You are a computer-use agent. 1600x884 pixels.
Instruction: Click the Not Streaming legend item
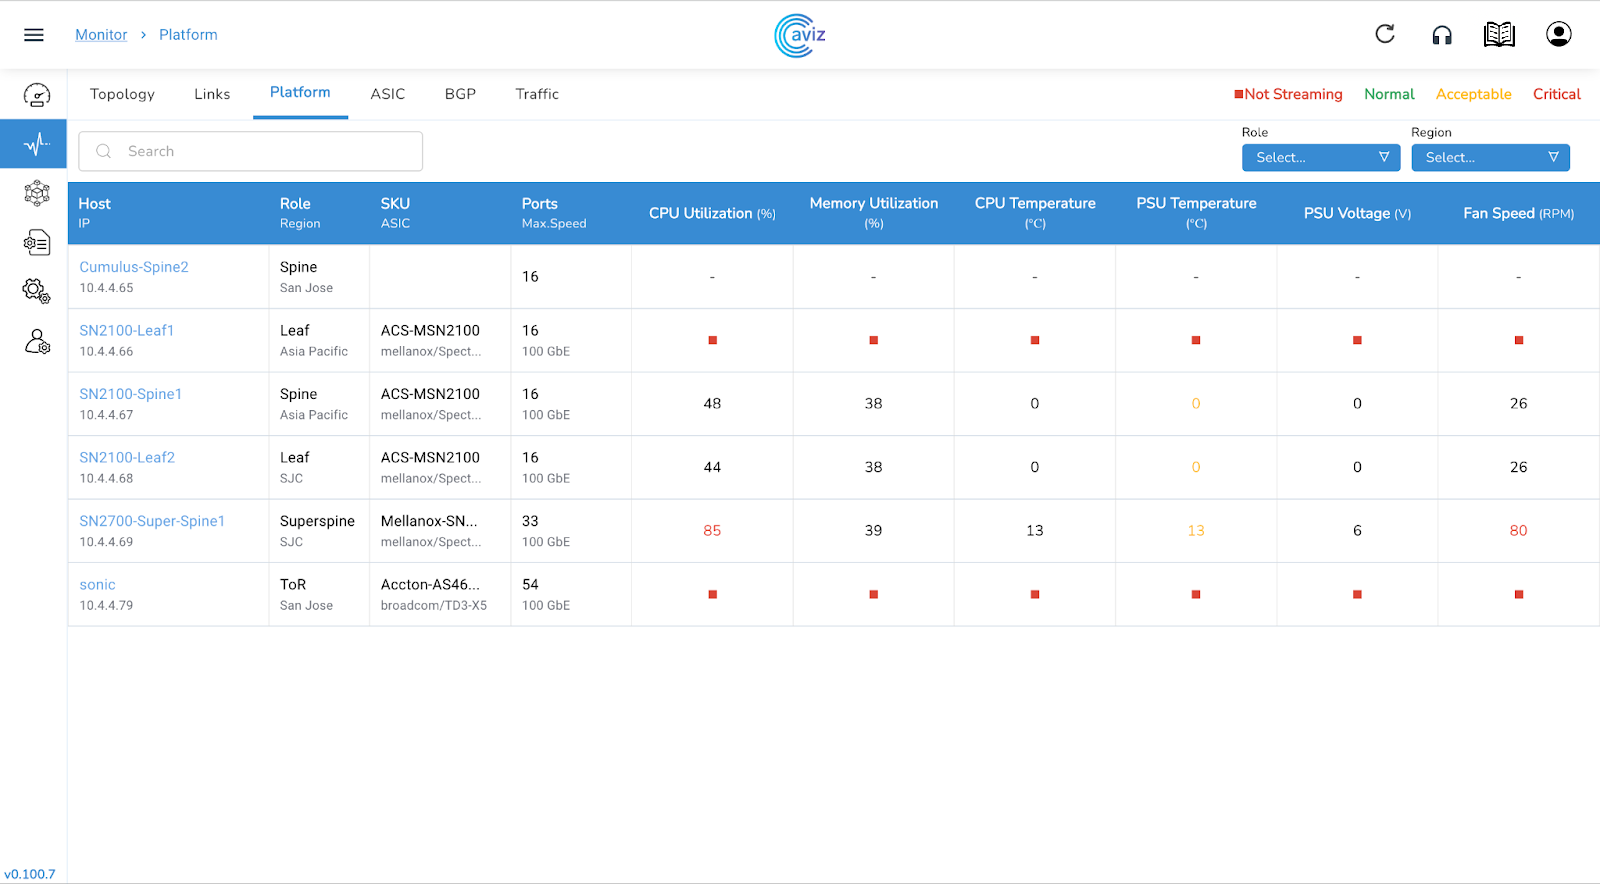[x=1288, y=94]
